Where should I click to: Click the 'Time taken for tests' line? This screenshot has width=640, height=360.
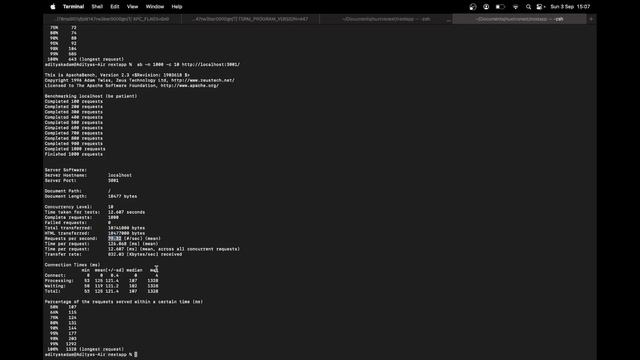[x=95, y=212]
